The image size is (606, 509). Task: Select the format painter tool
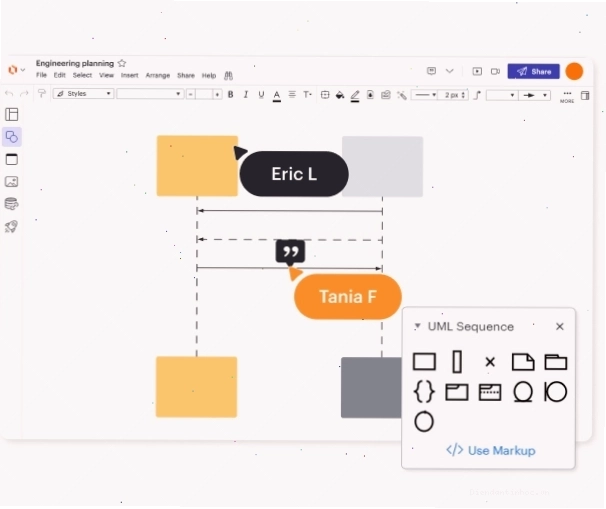pos(41,93)
